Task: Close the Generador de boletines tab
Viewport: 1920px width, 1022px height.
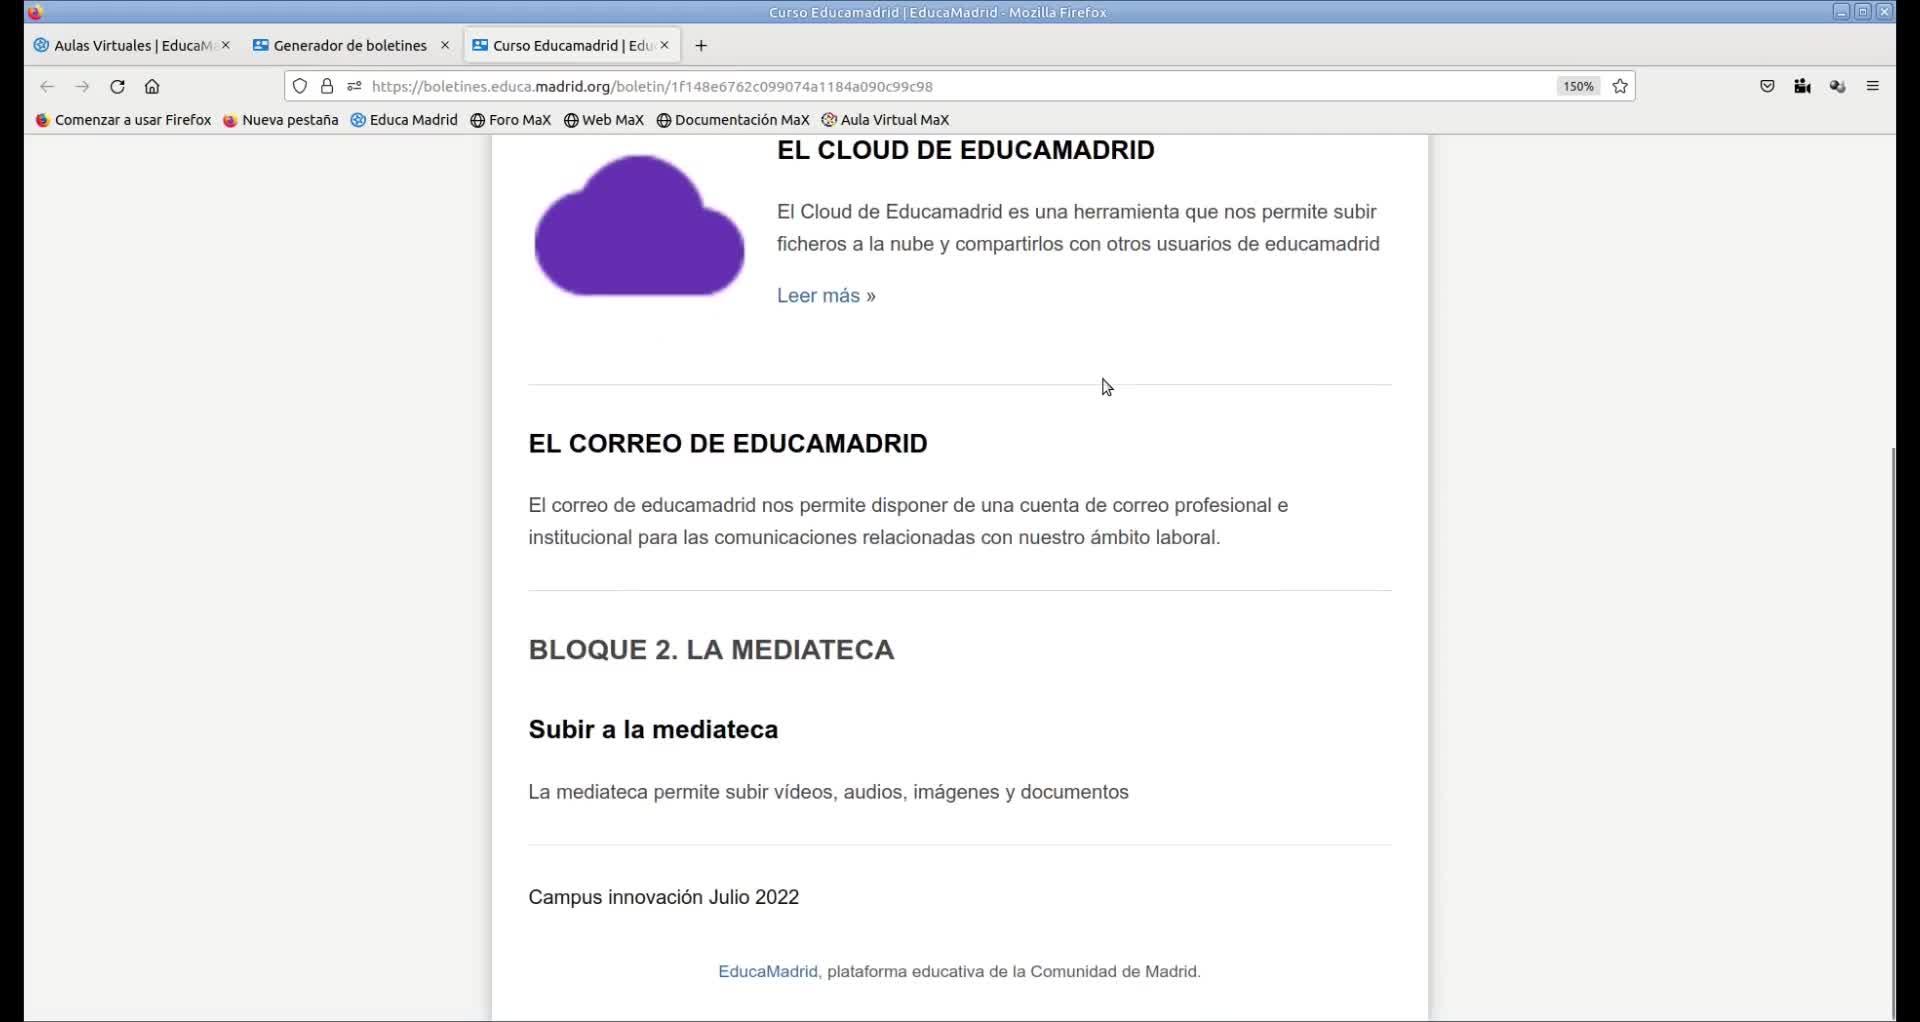Action: 445,45
